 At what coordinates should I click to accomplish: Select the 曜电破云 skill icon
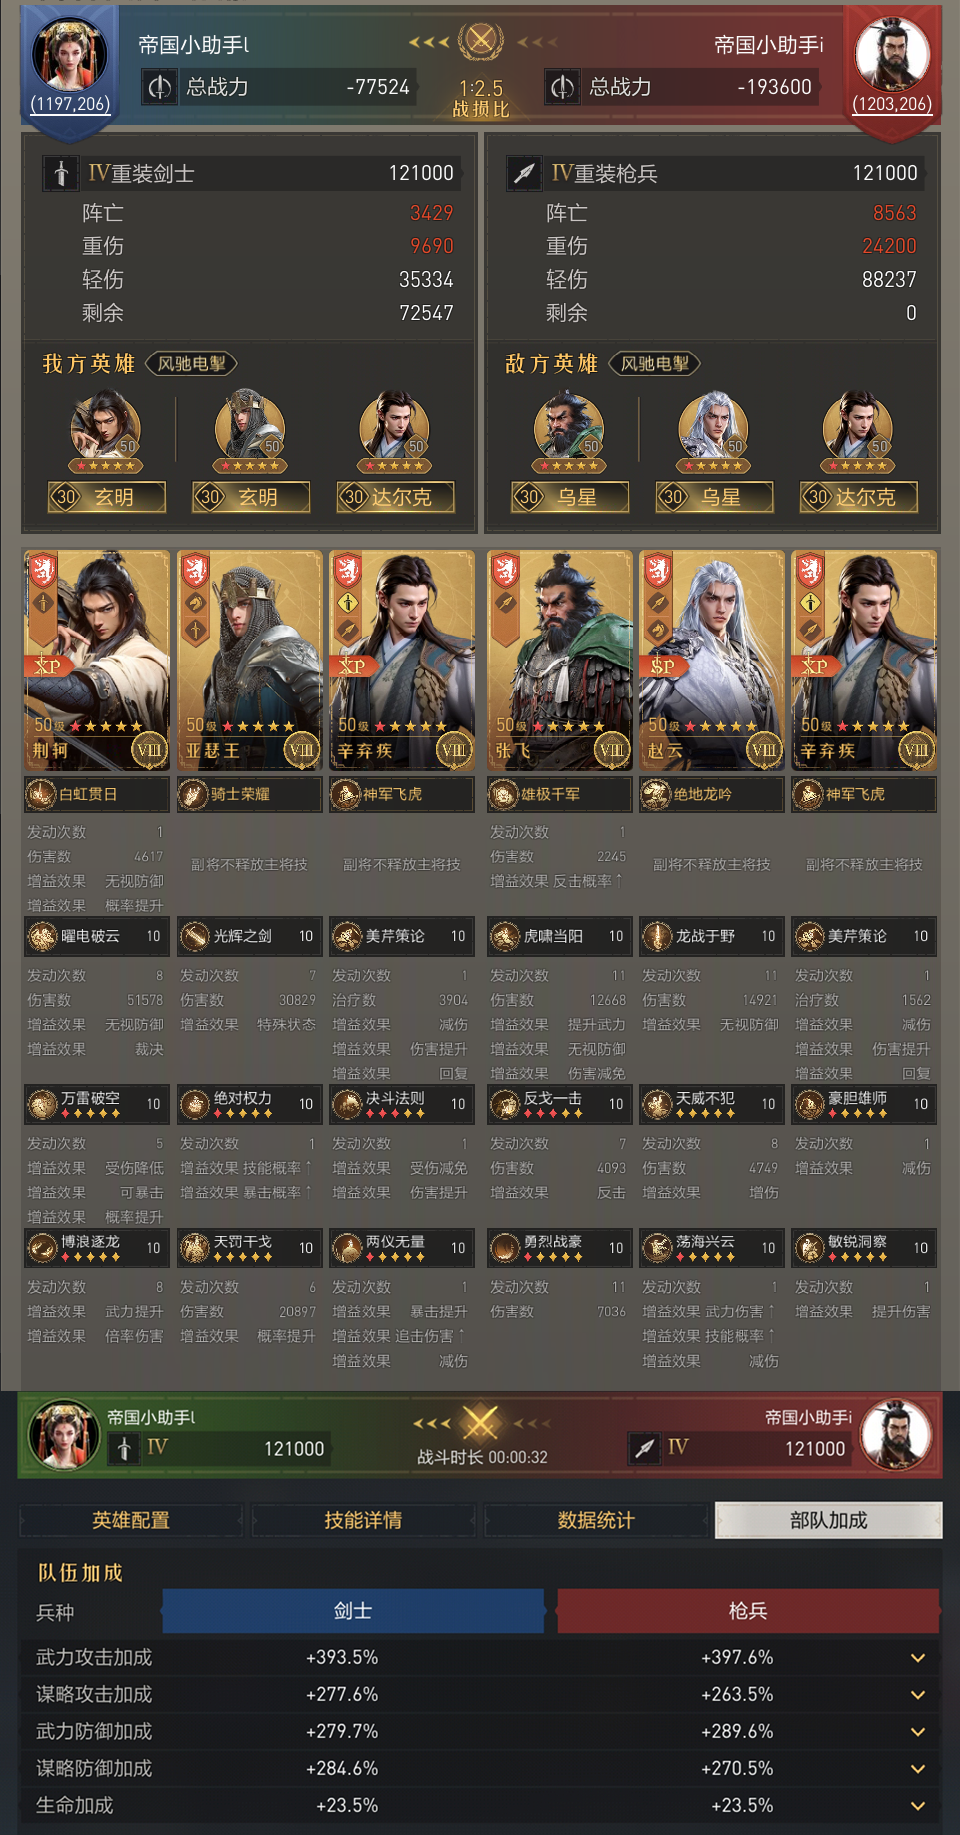coord(42,937)
